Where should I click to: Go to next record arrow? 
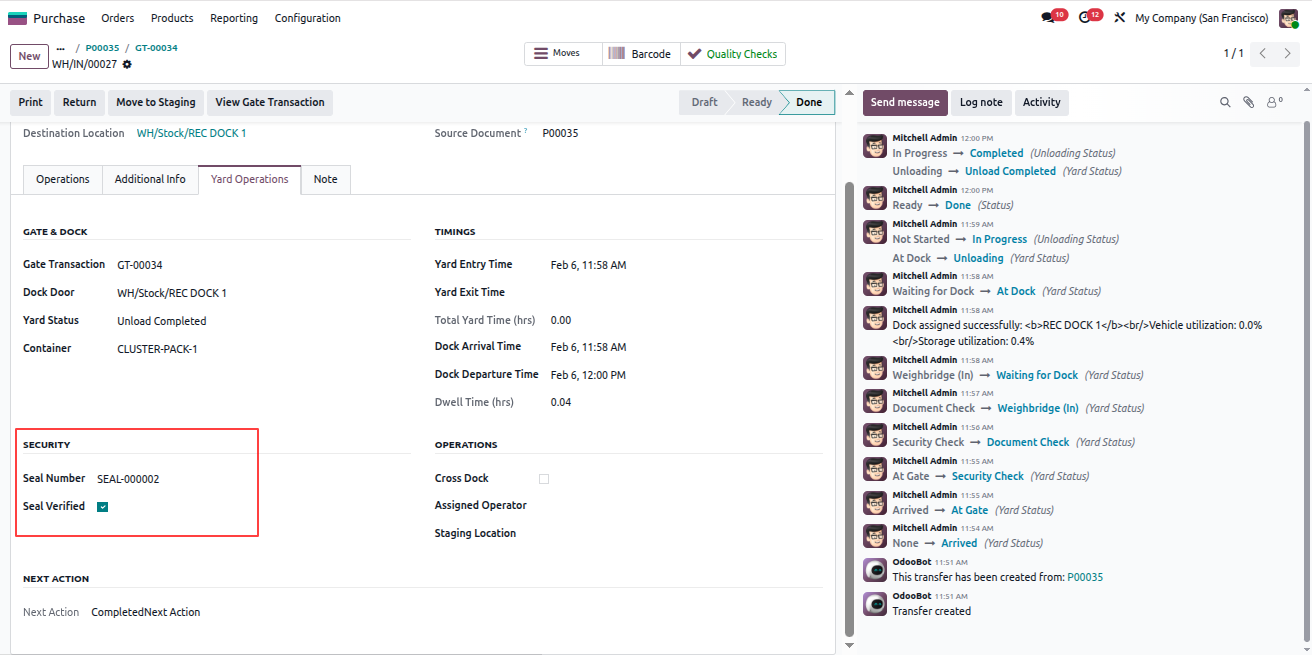(1288, 53)
